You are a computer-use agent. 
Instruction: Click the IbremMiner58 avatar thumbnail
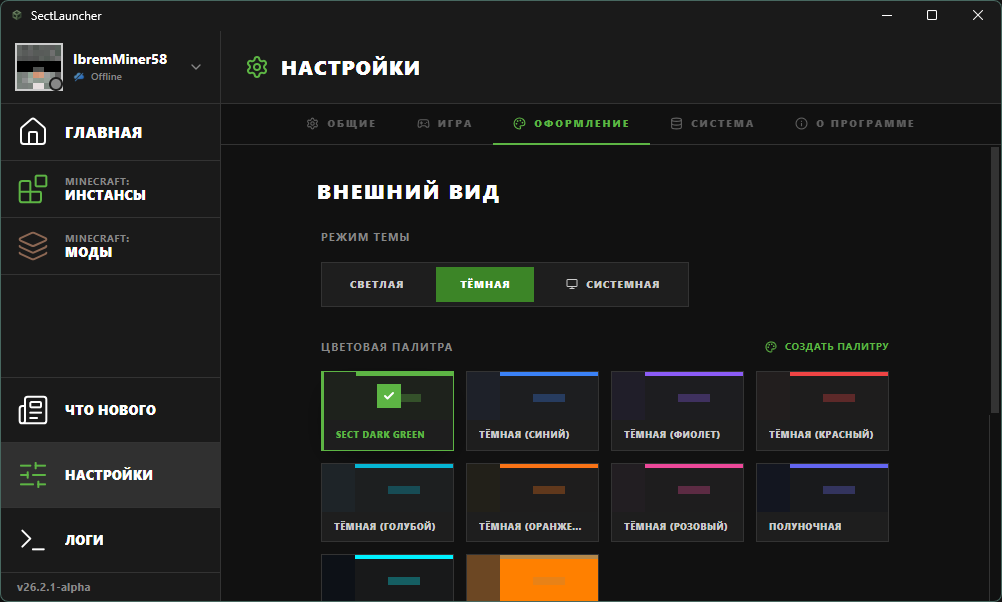point(38,66)
